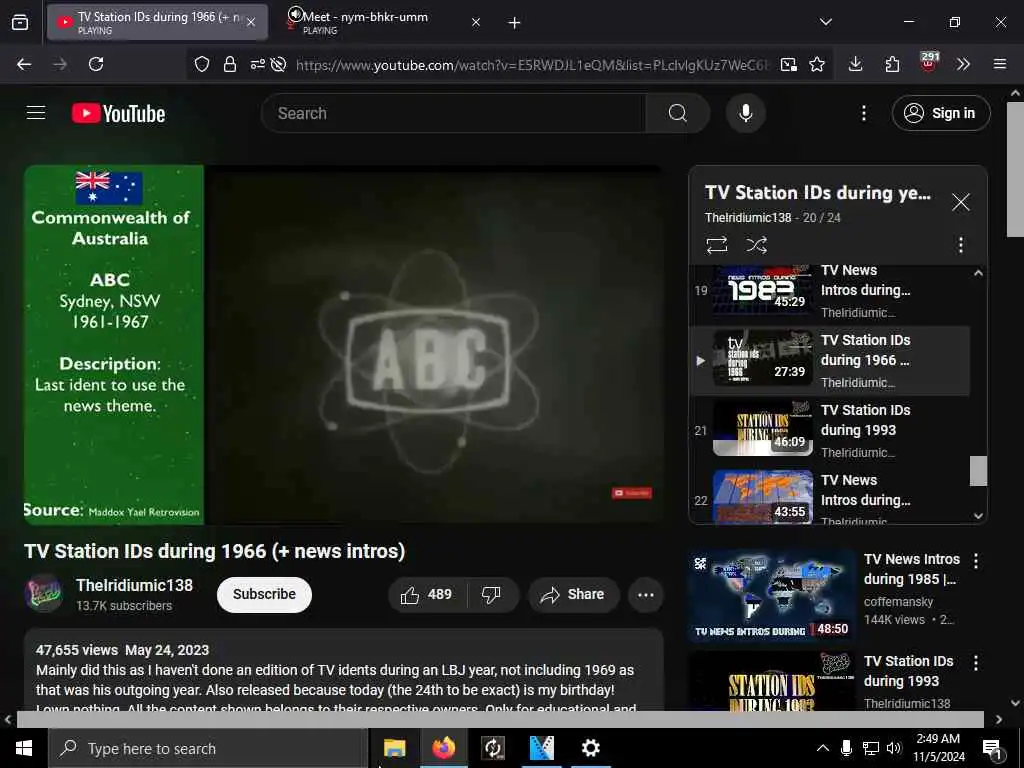Screen dimensions: 1024x768
Task: Open the site permissions icon in address bar
Action: [257, 64]
